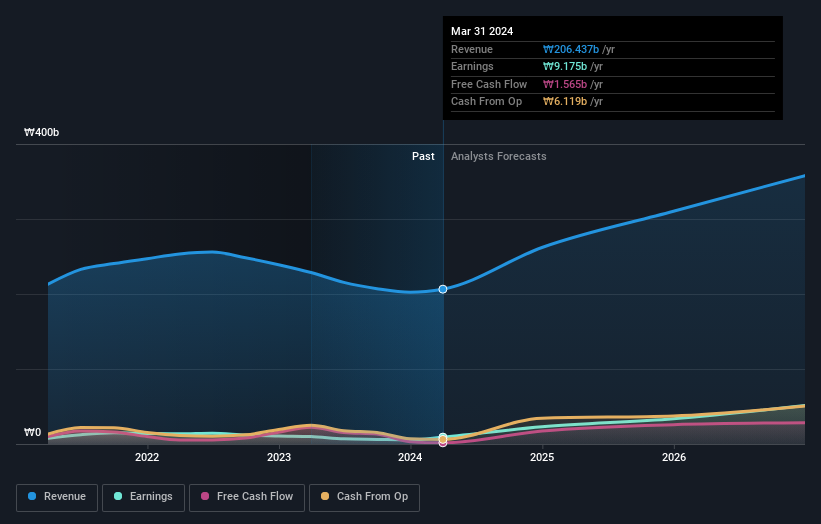Image resolution: width=821 pixels, height=524 pixels.
Task: Click the Free Cash Flow label in tooltip
Action: coord(489,84)
